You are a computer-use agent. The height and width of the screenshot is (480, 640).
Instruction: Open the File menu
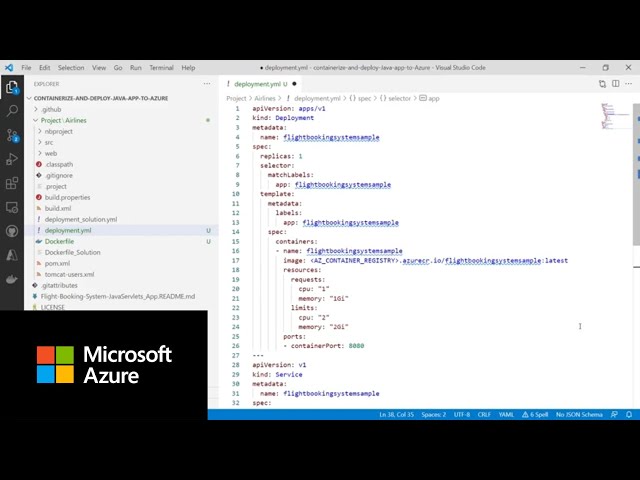27,68
